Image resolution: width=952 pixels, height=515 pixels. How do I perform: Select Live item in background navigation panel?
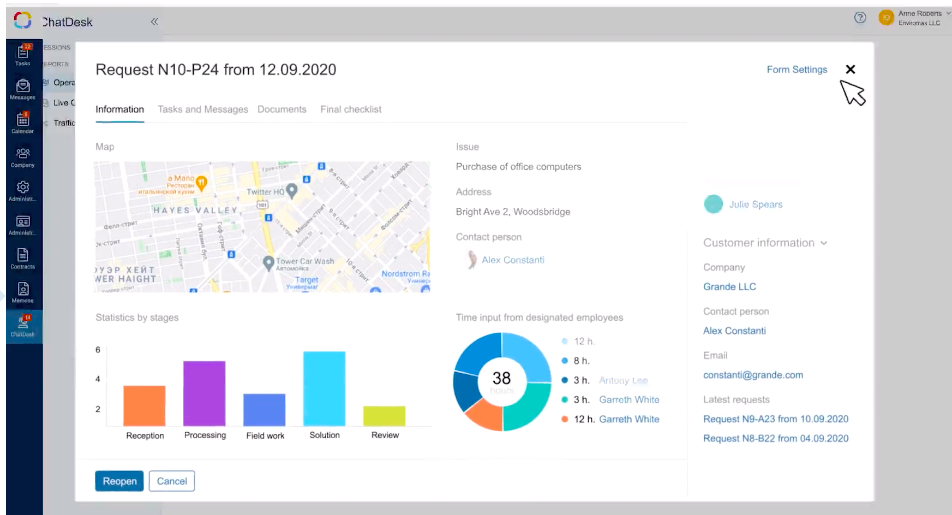60,103
